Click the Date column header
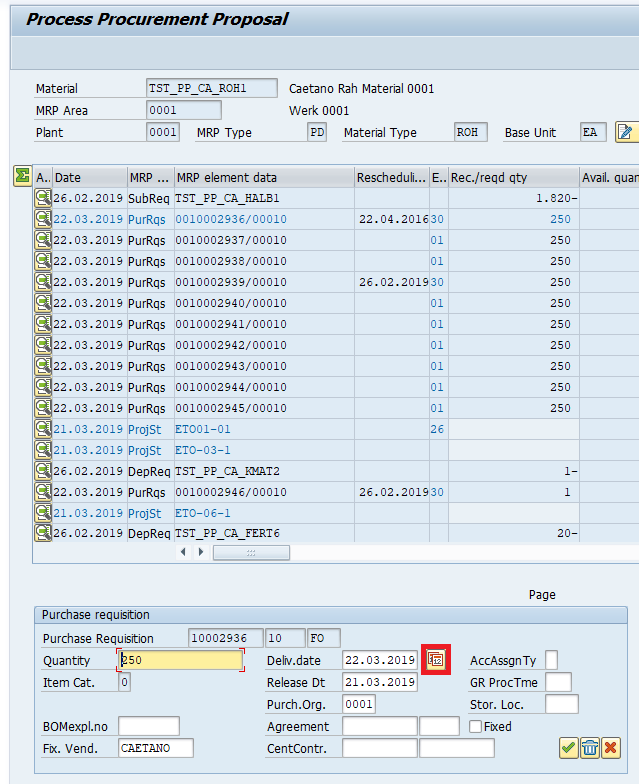The width and height of the screenshot is (639, 784). 88,177
